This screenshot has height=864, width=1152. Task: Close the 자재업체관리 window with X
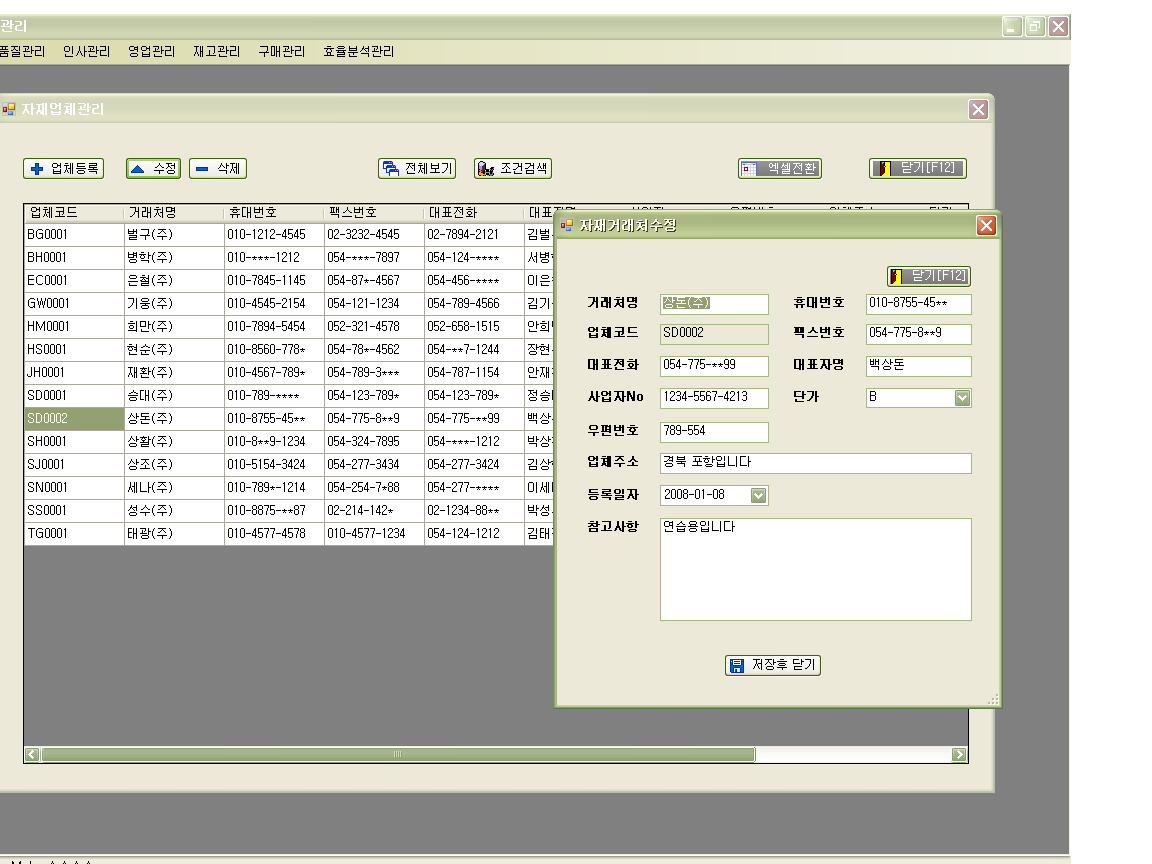pyautogui.click(x=978, y=109)
